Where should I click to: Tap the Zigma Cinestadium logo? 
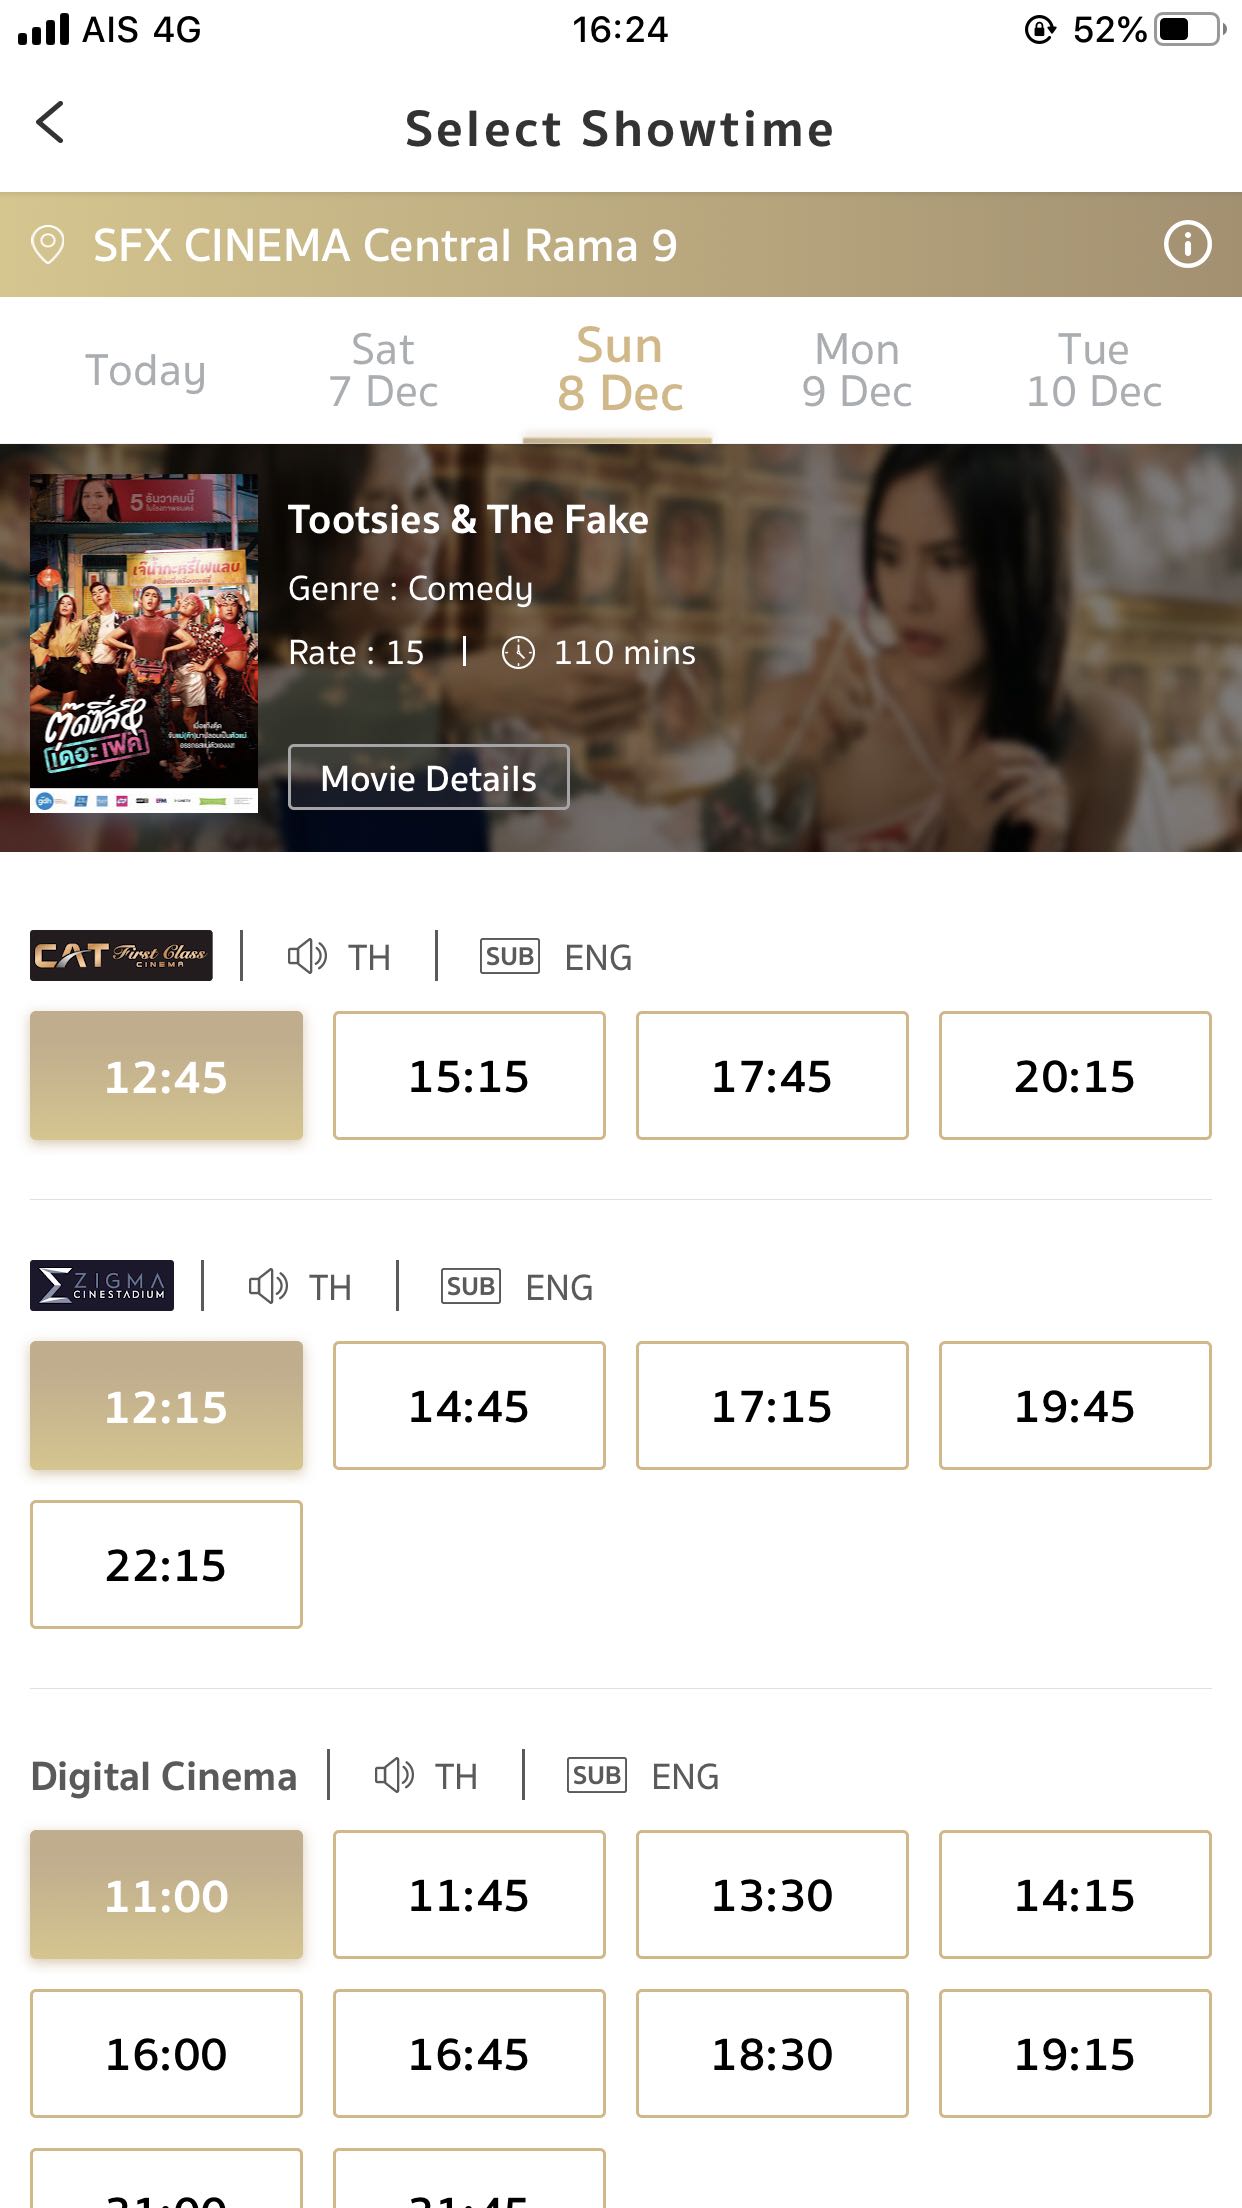click(x=102, y=1286)
